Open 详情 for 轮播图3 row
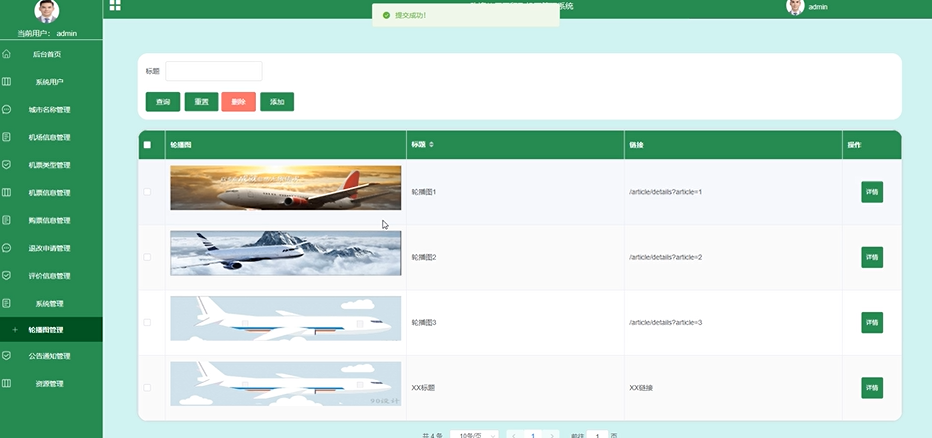932x438 pixels. (x=872, y=322)
